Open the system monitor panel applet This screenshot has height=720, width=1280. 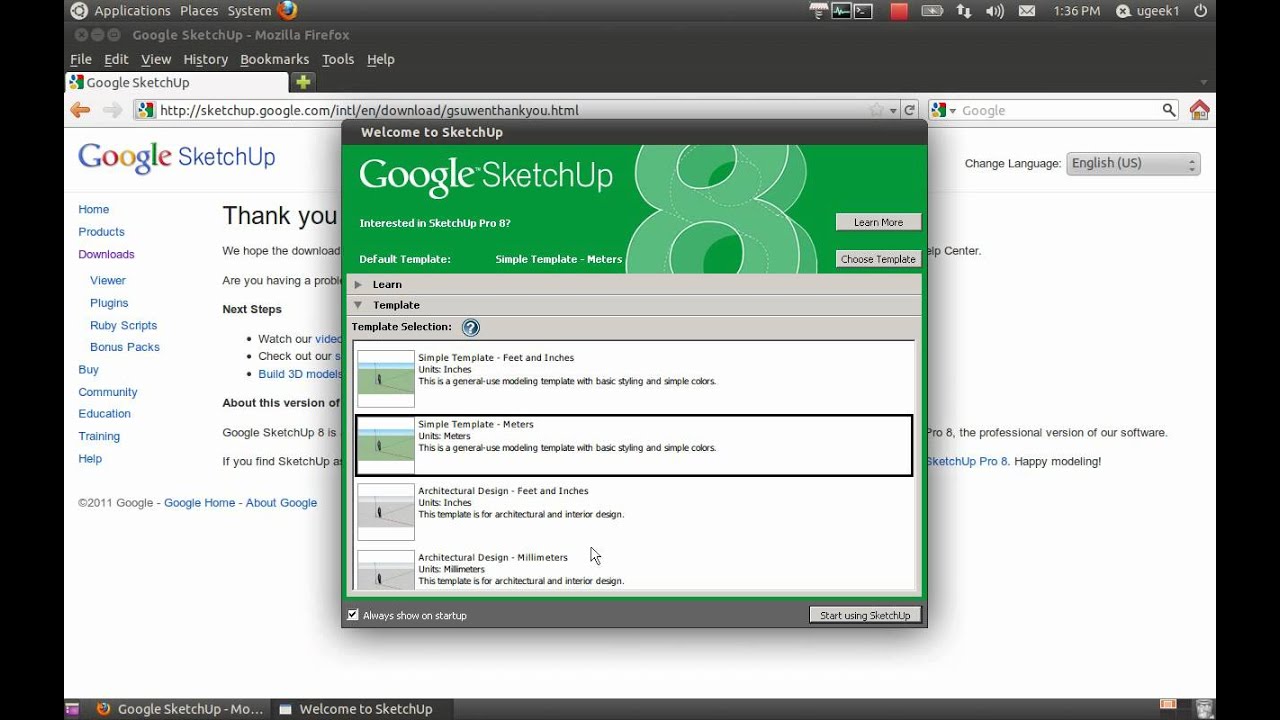tap(841, 11)
